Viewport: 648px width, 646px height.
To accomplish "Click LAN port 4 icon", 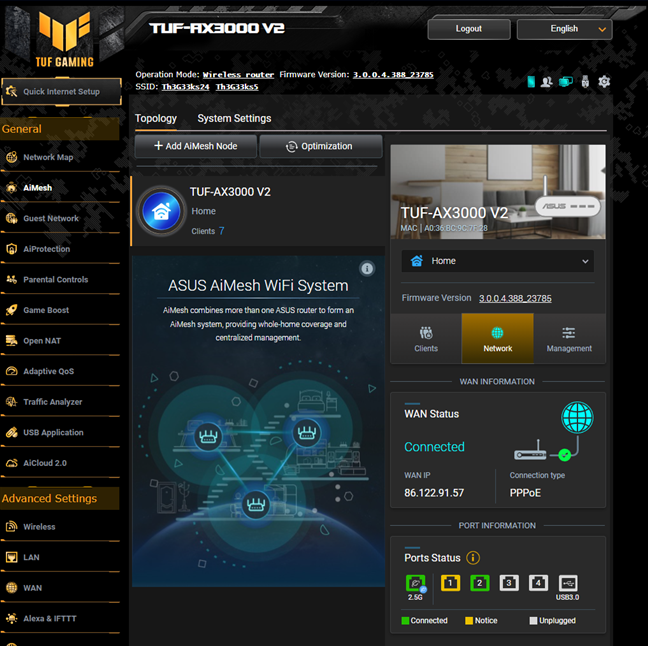I will pyautogui.click(x=538, y=583).
